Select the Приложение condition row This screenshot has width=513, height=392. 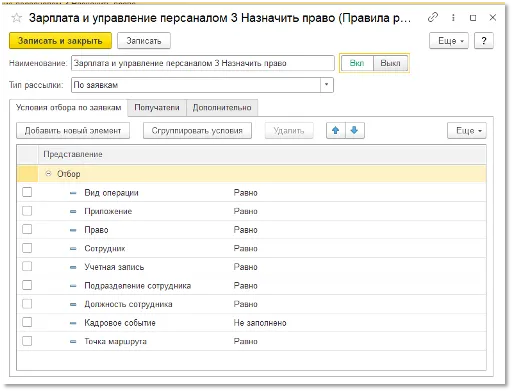252,211
